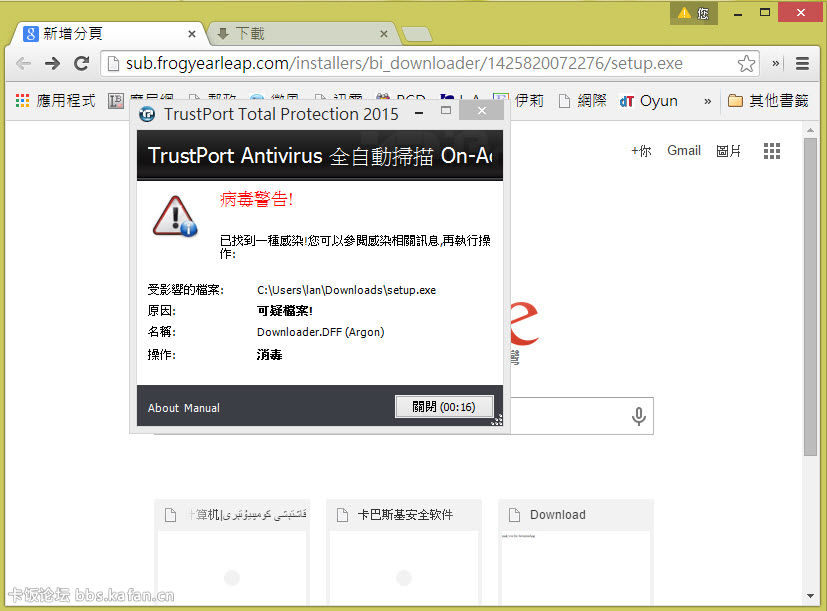Open the About link in TrustPort dialog
Image resolution: width=827 pixels, height=611 pixels.
(163, 408)
